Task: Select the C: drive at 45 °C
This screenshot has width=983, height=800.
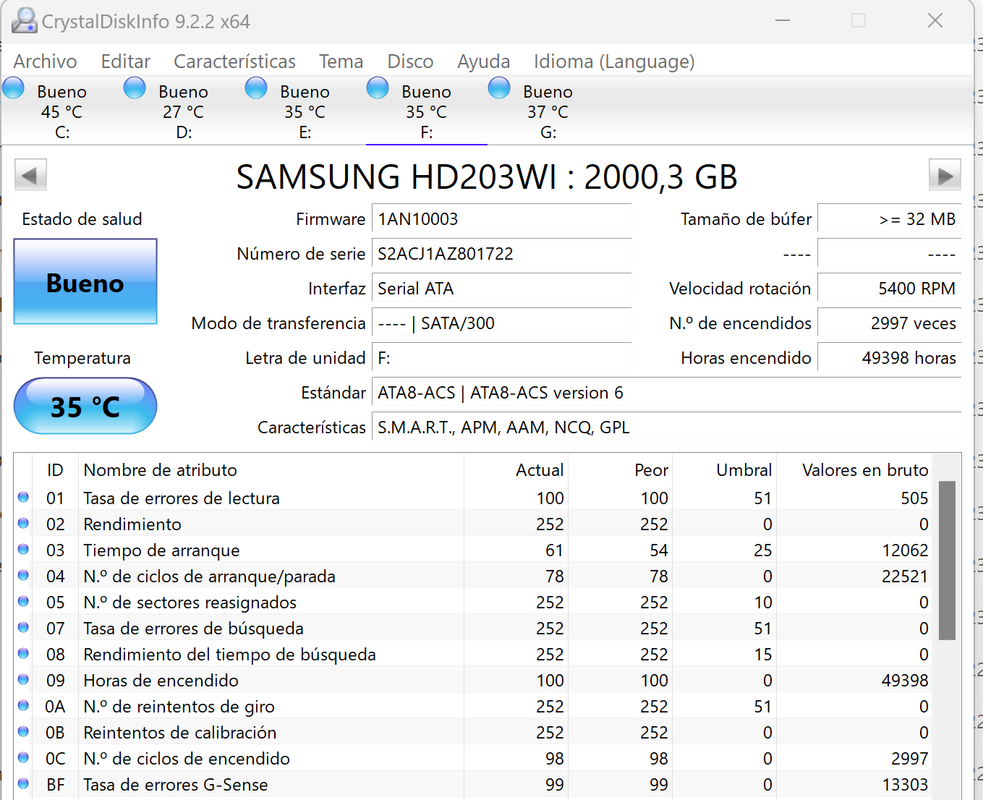Action: coord(61,111)
